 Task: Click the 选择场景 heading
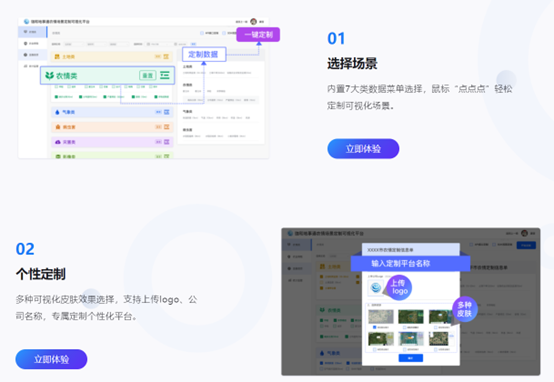click(352, 64)
